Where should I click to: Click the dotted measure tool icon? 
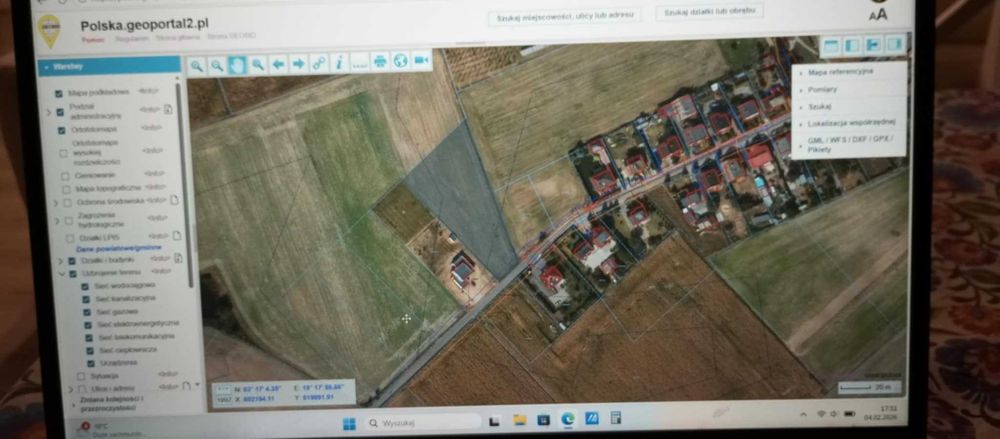[360, 62]
